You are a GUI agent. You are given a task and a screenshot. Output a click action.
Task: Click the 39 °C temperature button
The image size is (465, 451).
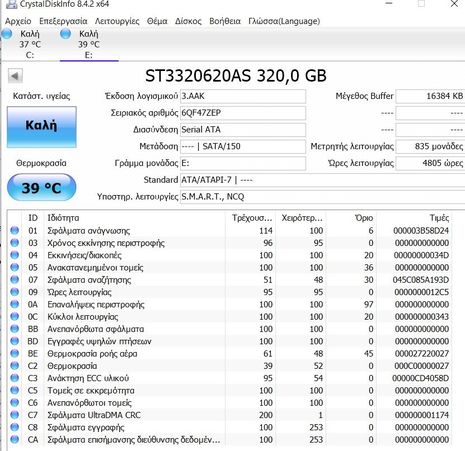tap(41, 187)
